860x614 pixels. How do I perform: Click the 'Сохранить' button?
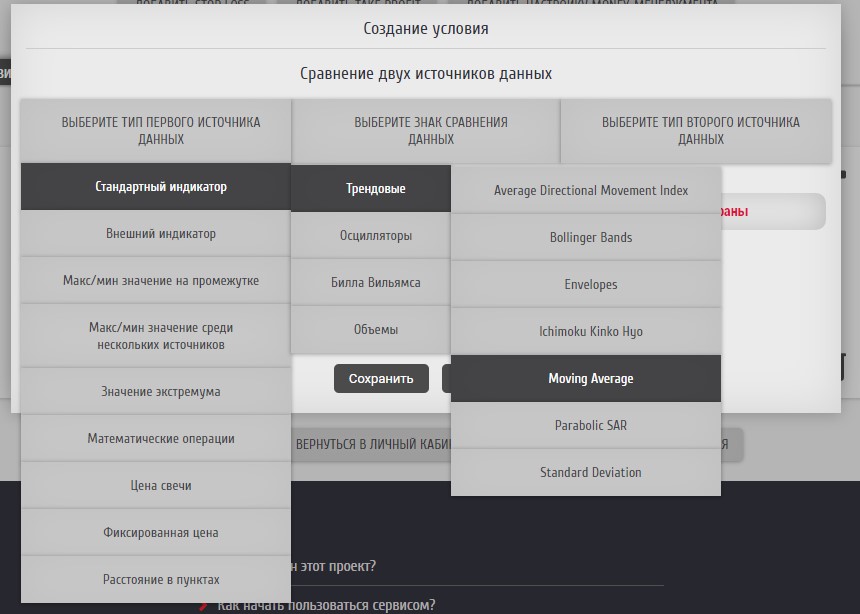381,379
